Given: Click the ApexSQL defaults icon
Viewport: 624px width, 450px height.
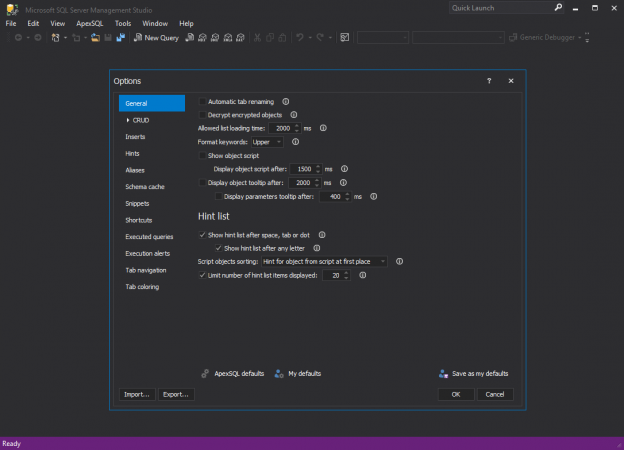Looking at the screenshot, I should 205,373.
